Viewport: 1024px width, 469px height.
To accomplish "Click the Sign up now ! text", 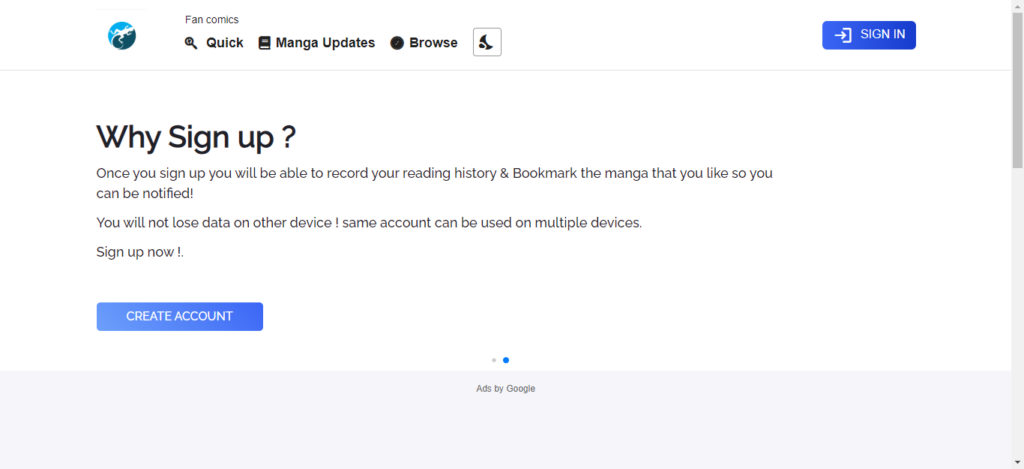I will (140, 252).
